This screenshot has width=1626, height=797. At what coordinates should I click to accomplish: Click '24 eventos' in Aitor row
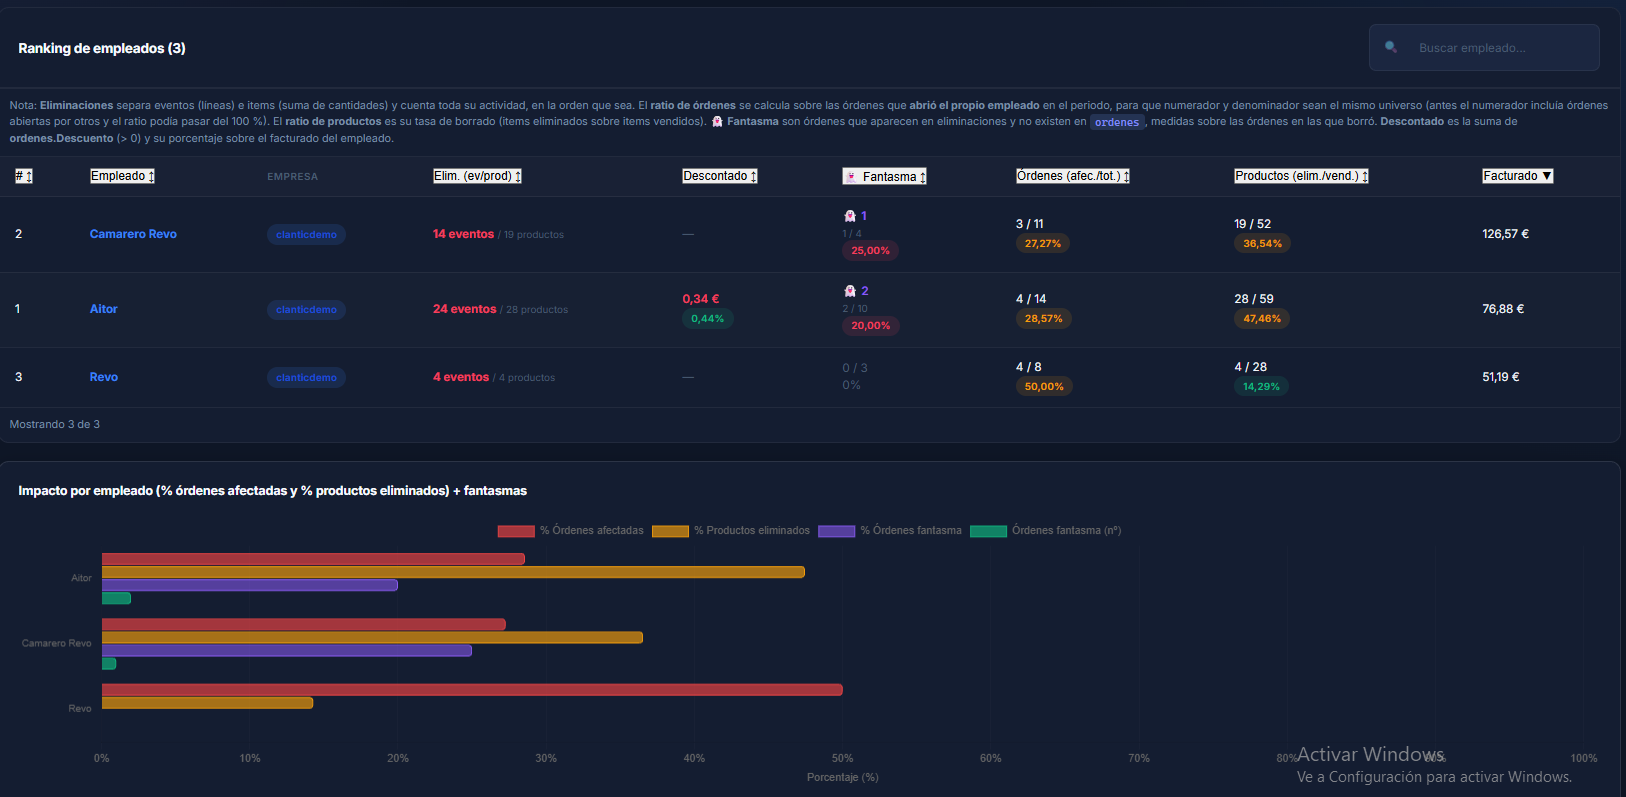[464, 309]
